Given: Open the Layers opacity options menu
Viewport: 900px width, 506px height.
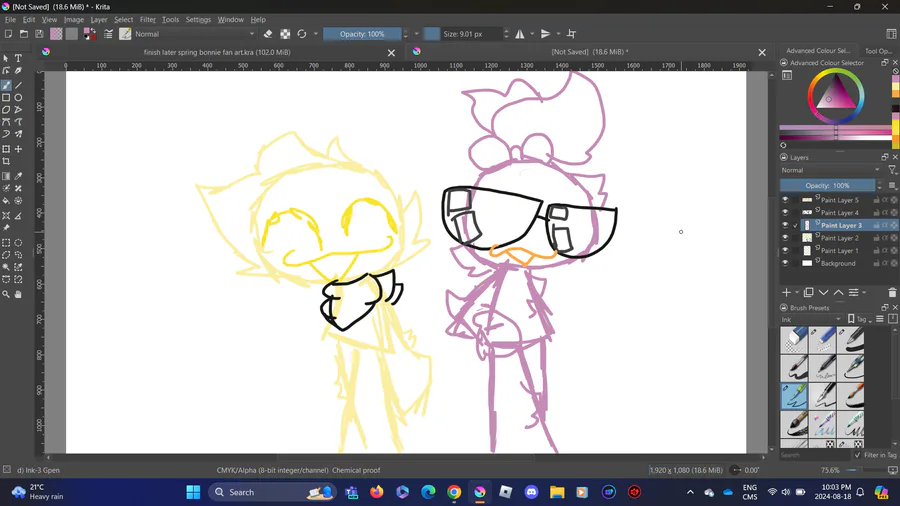Looking at the screenshot, I should [892, 185].
